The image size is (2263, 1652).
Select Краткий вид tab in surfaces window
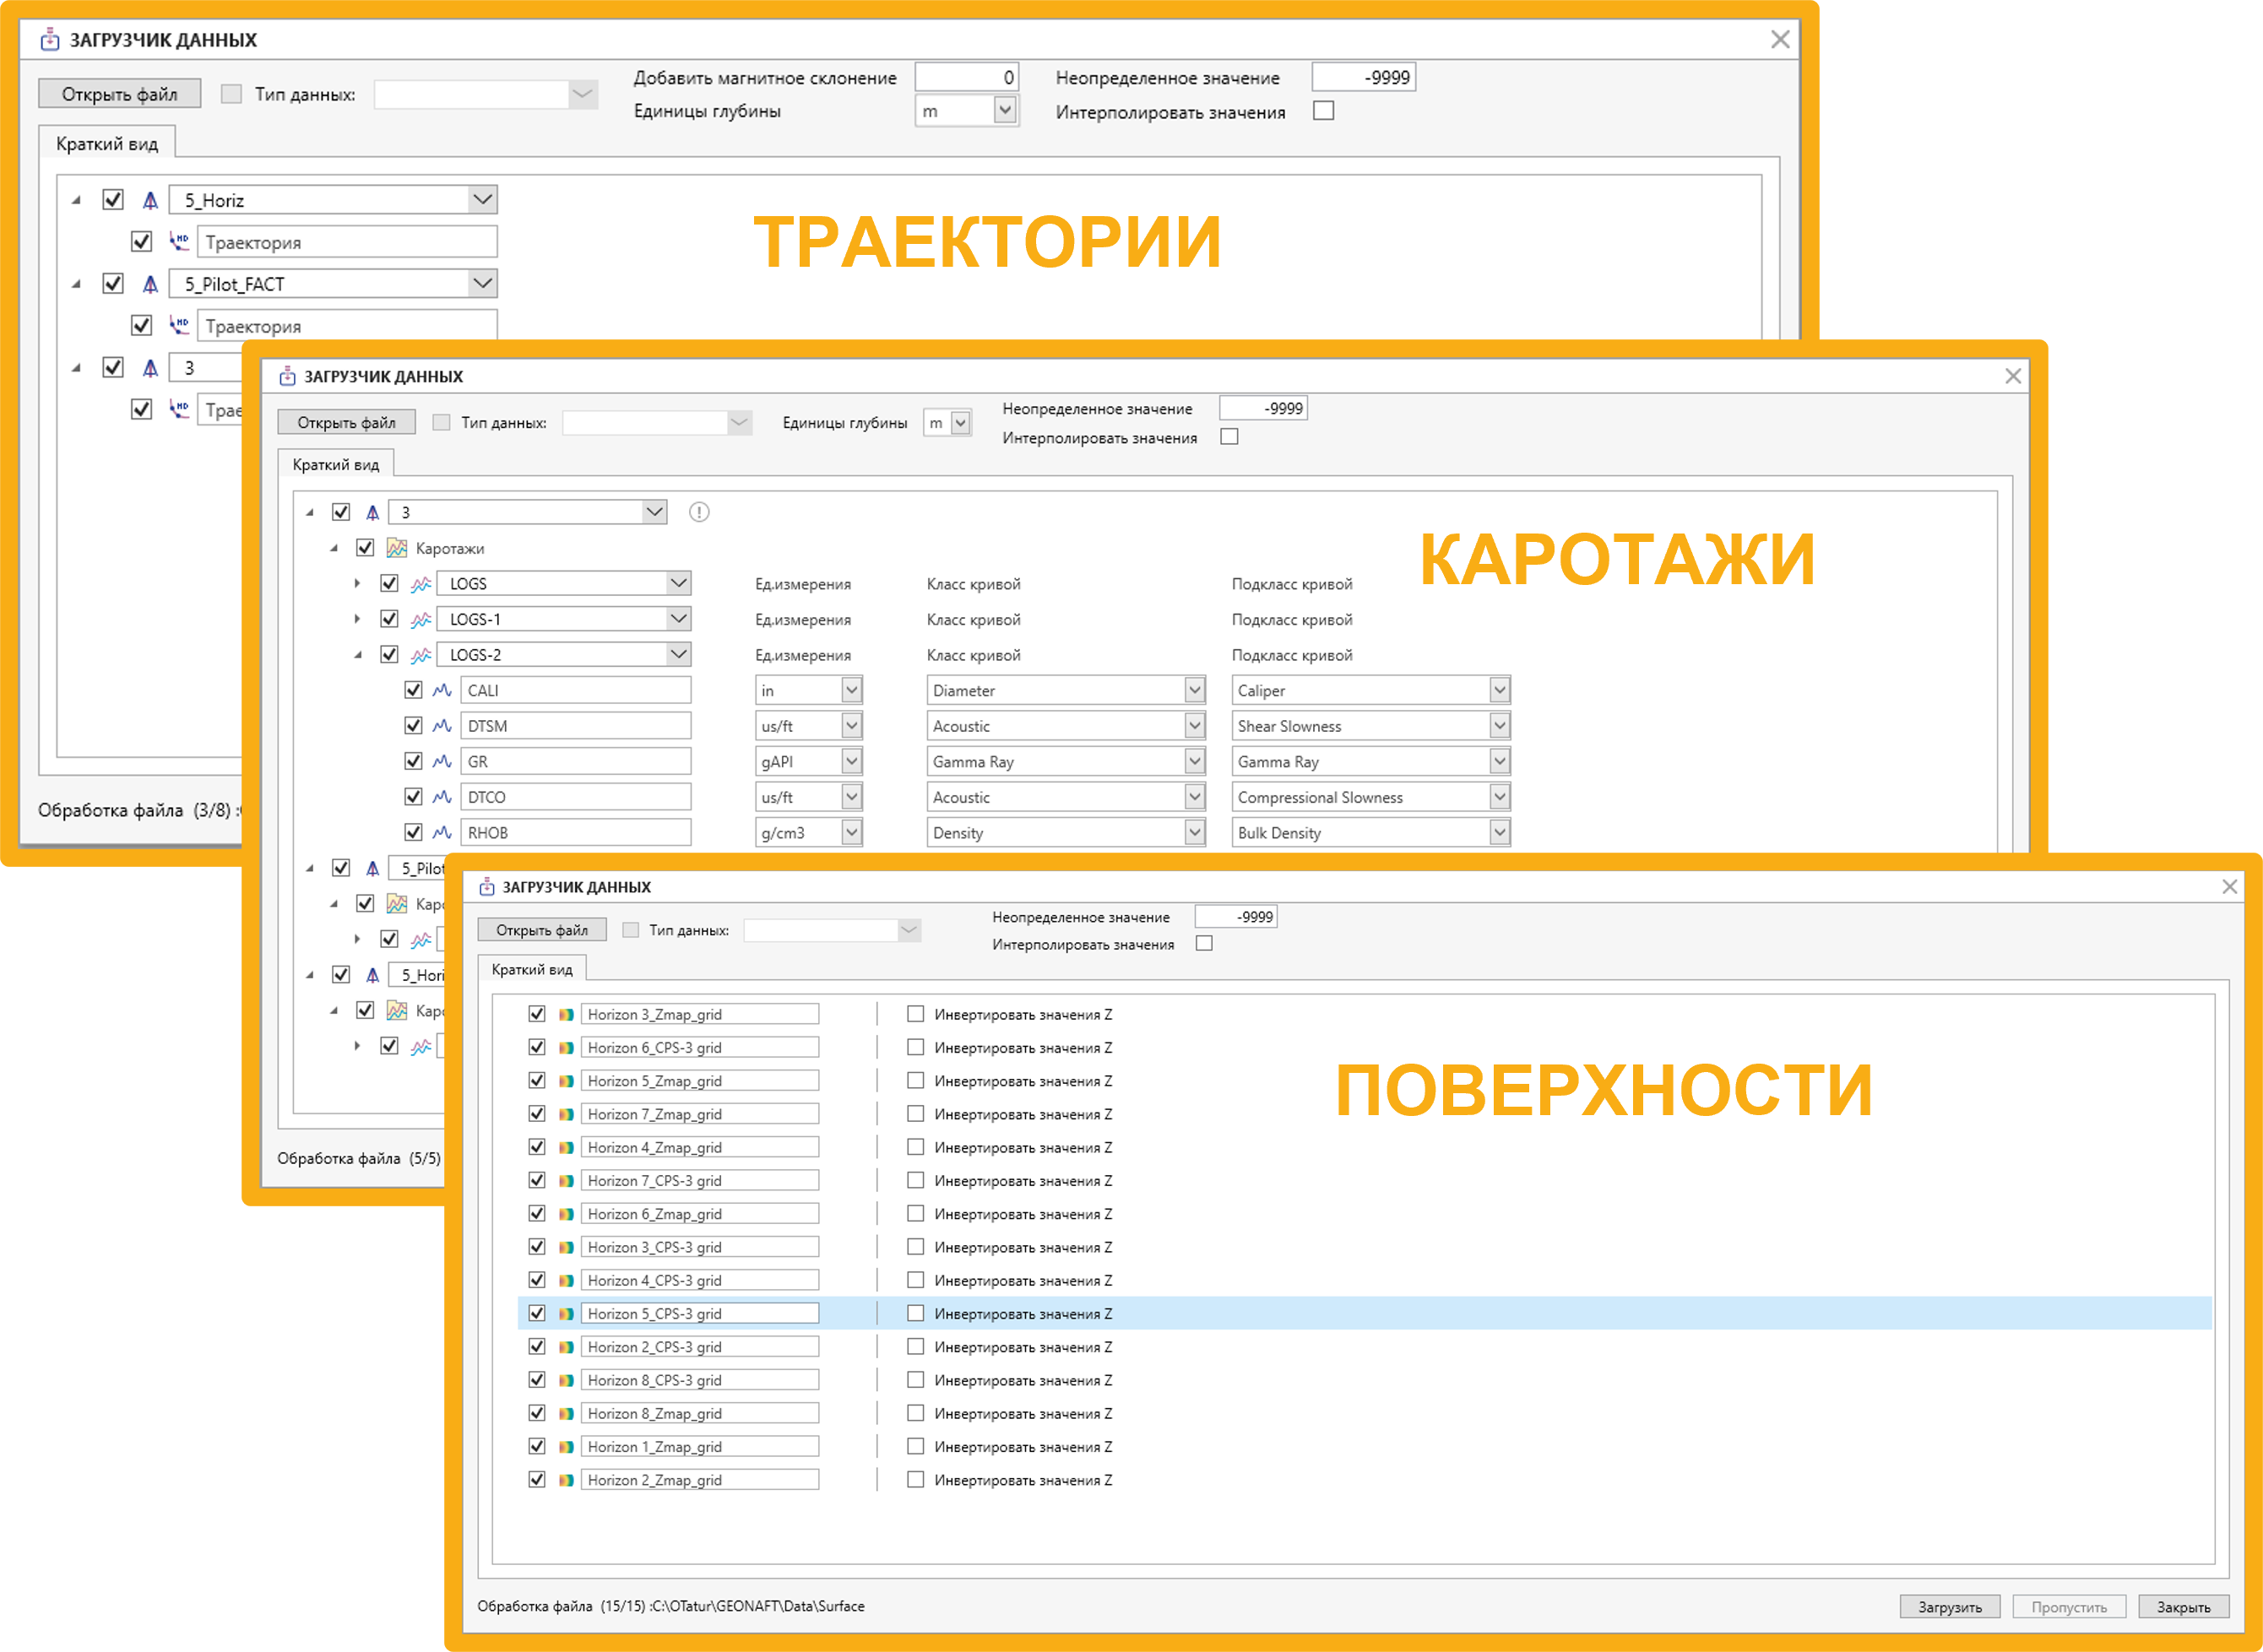532,970
